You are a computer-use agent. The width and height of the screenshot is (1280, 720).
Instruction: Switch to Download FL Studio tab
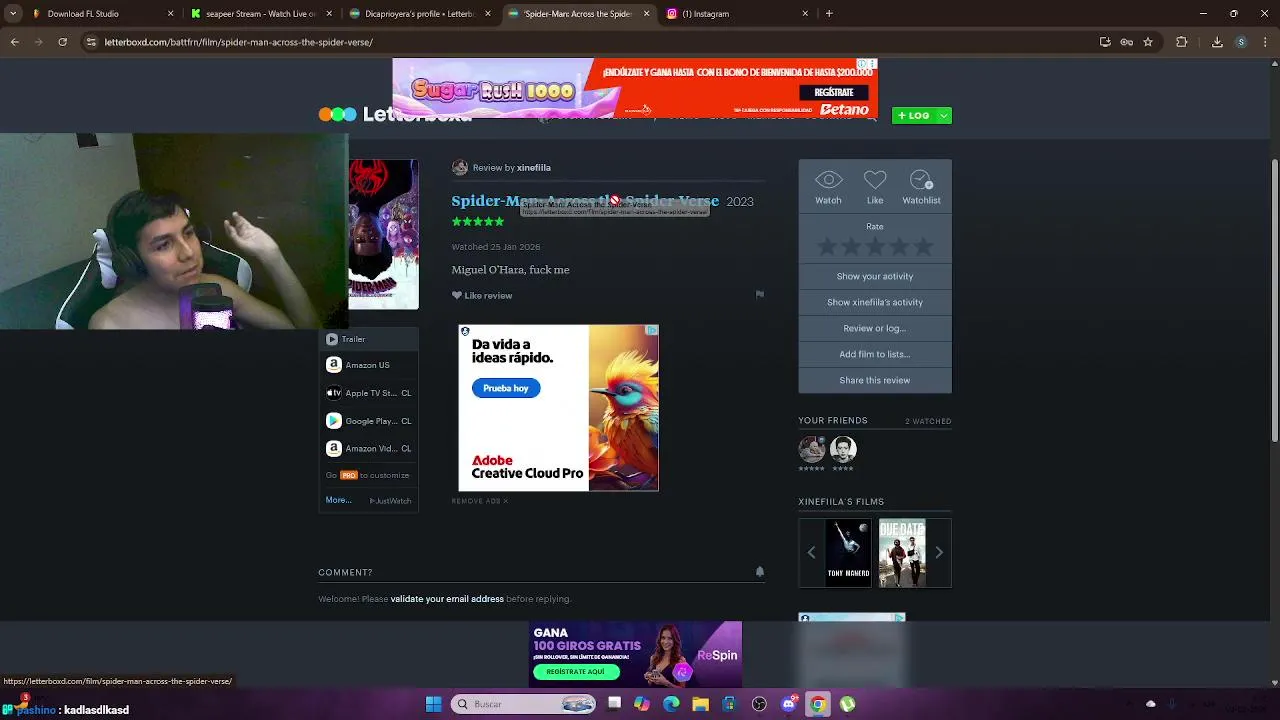pos(100,14)
